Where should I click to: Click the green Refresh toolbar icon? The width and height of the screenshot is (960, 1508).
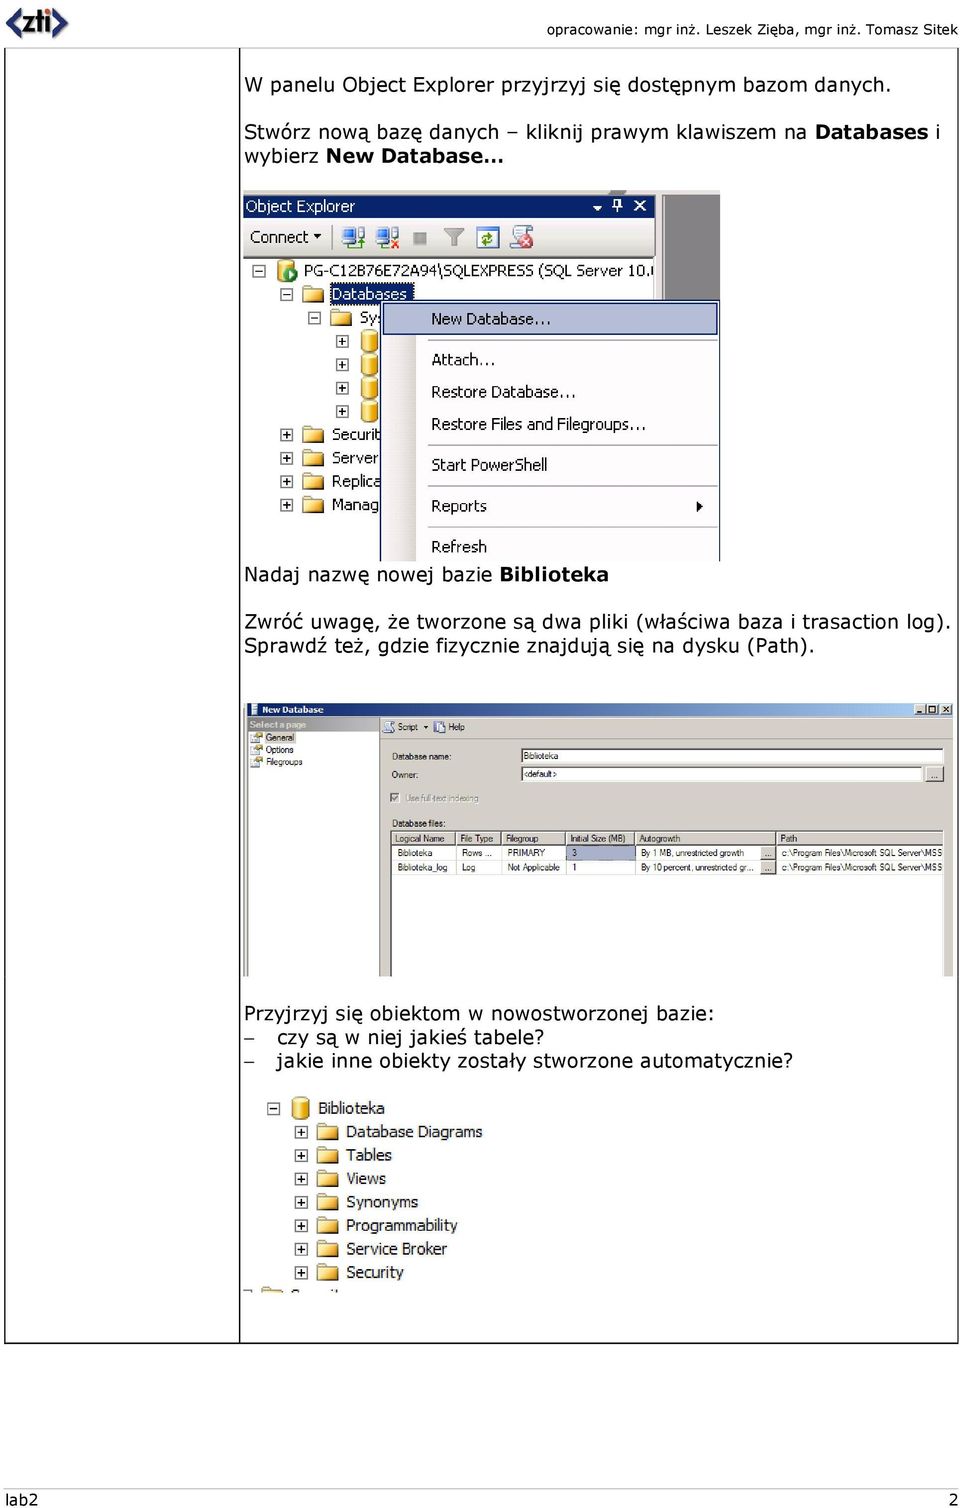[x=487, y=237]
